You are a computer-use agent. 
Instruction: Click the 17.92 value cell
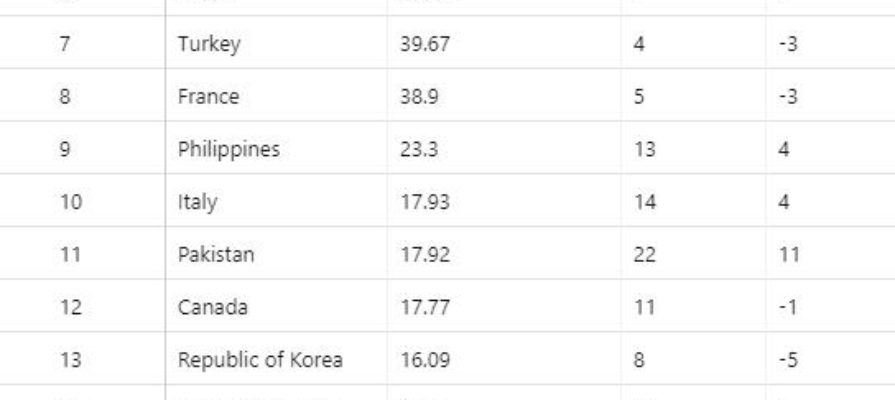coord(504,253)
